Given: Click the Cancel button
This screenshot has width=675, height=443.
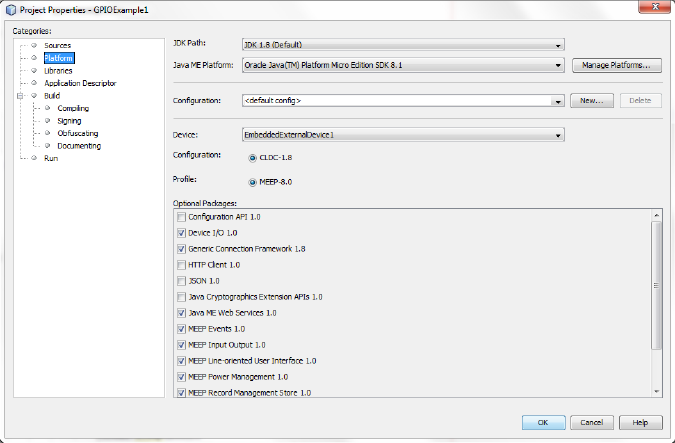Looking at the screenshot, I should coord(591,422).
